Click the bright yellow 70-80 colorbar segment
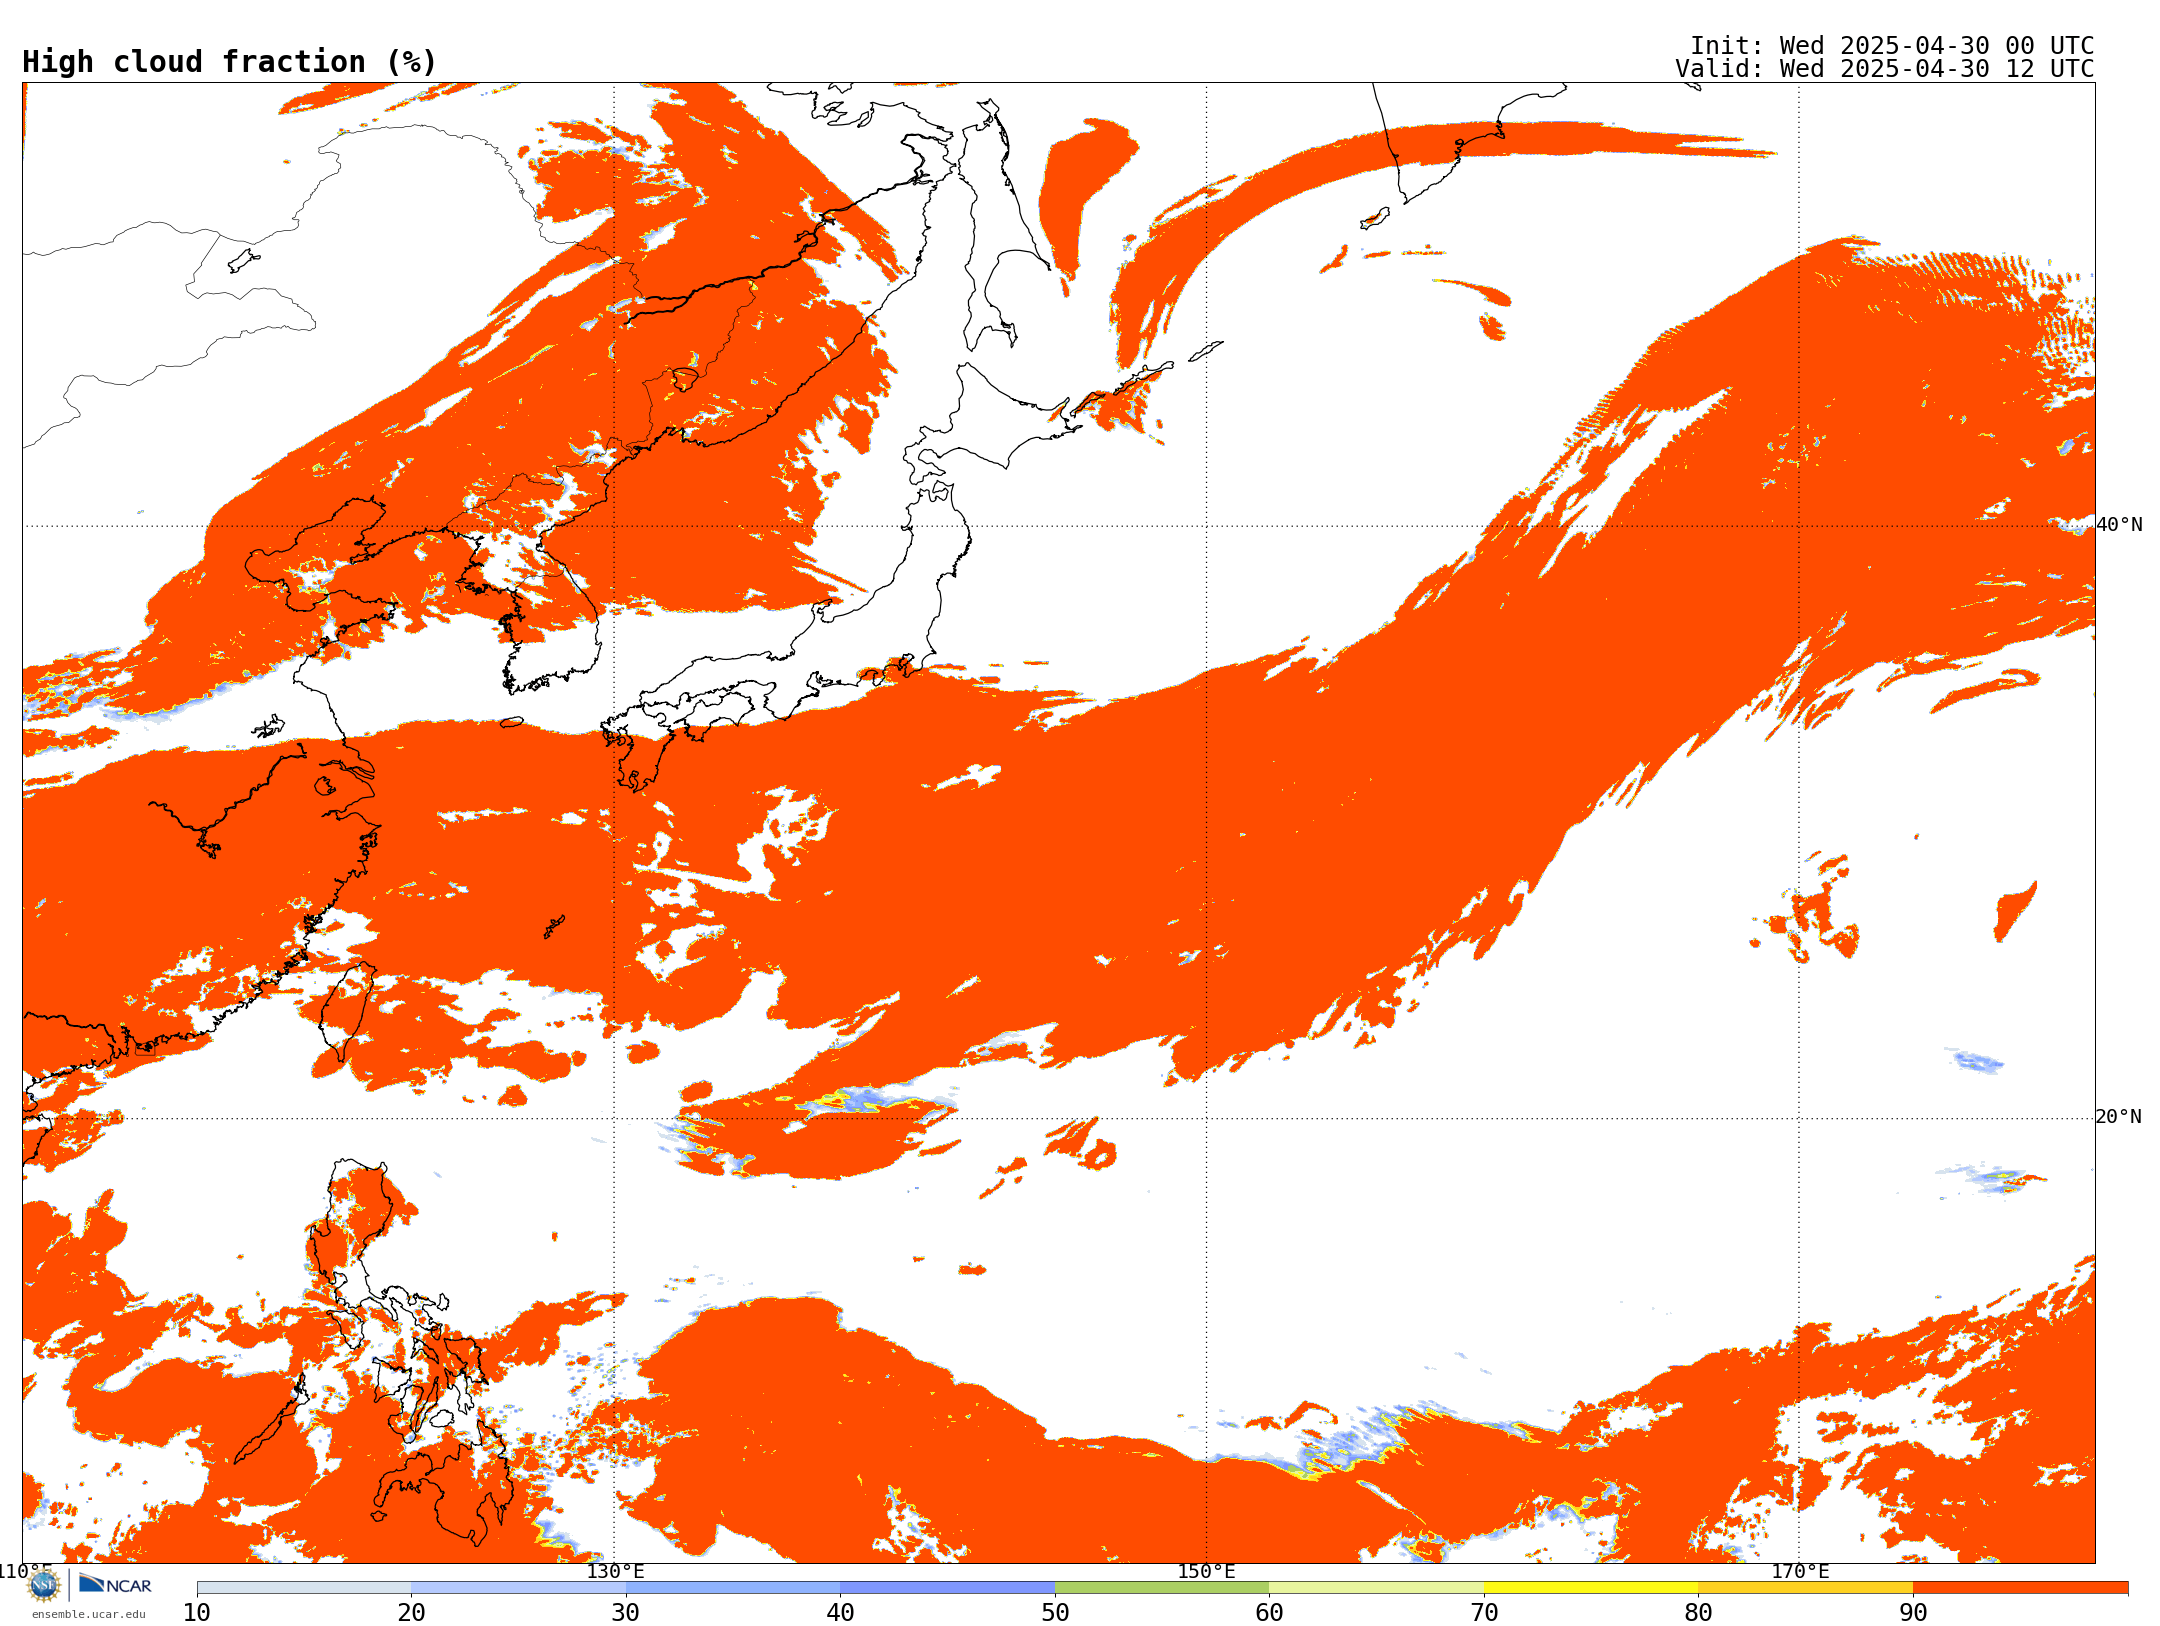The width and height of the screenshot is (2160, 1626). pos(1591,1588)
